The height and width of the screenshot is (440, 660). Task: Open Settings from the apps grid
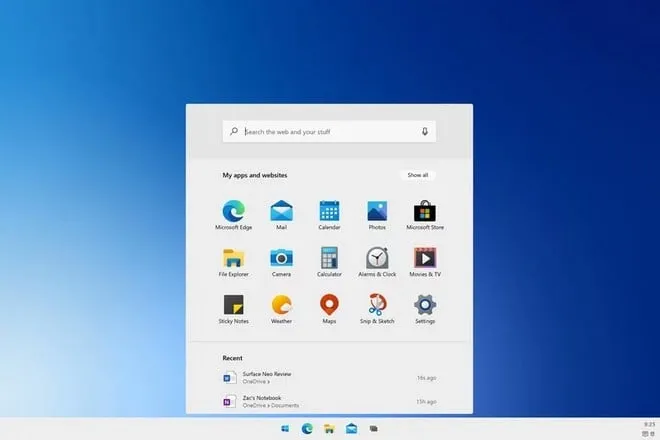425,305
